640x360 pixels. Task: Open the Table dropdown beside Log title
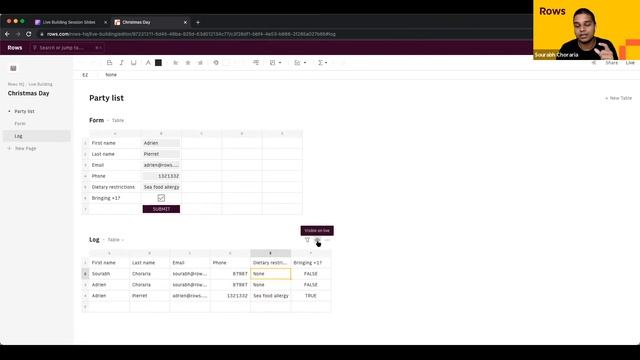click(x=116, y=240)
